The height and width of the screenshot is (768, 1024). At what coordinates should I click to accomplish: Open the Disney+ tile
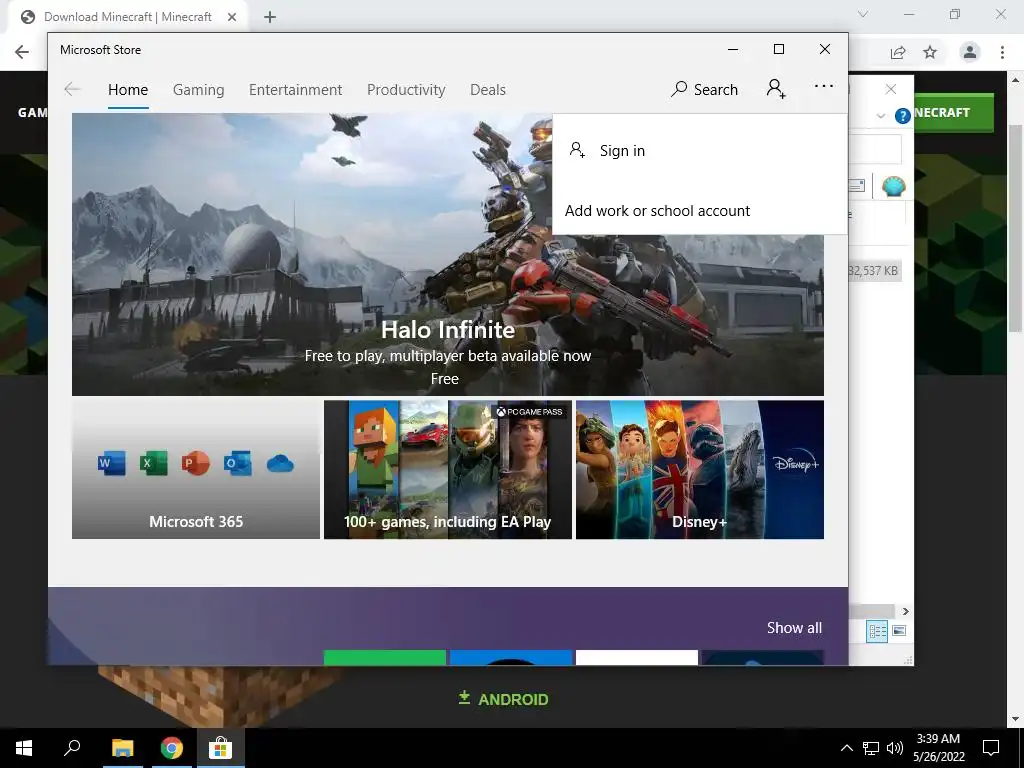699,470
